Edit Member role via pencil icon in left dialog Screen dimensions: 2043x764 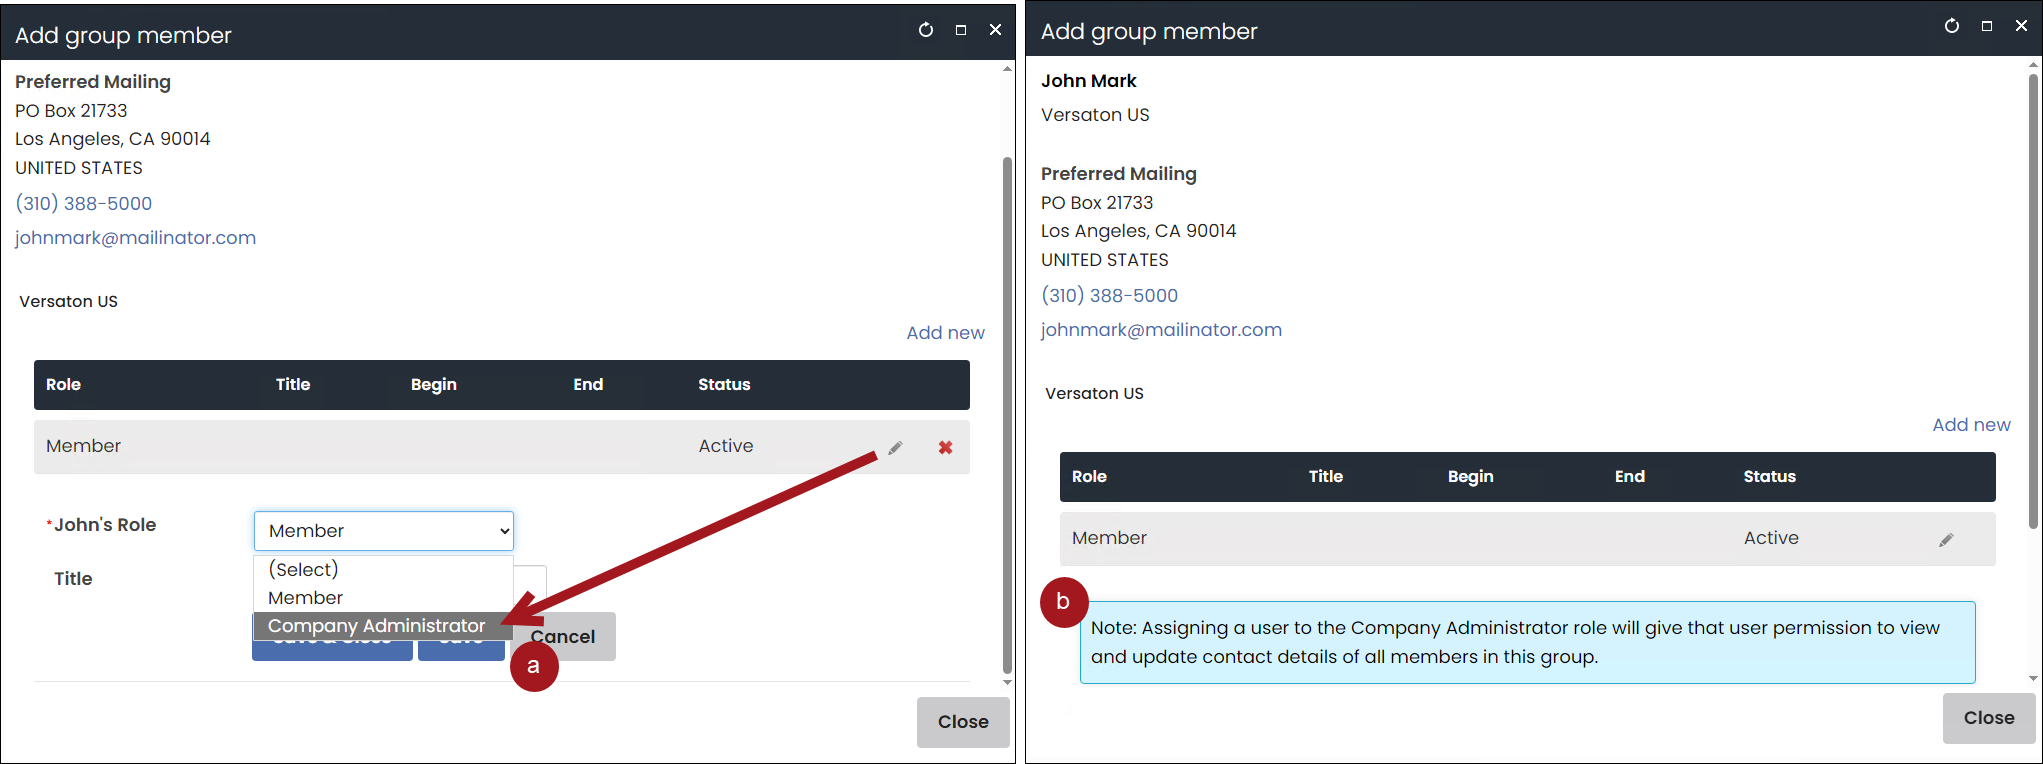point(895,448)
